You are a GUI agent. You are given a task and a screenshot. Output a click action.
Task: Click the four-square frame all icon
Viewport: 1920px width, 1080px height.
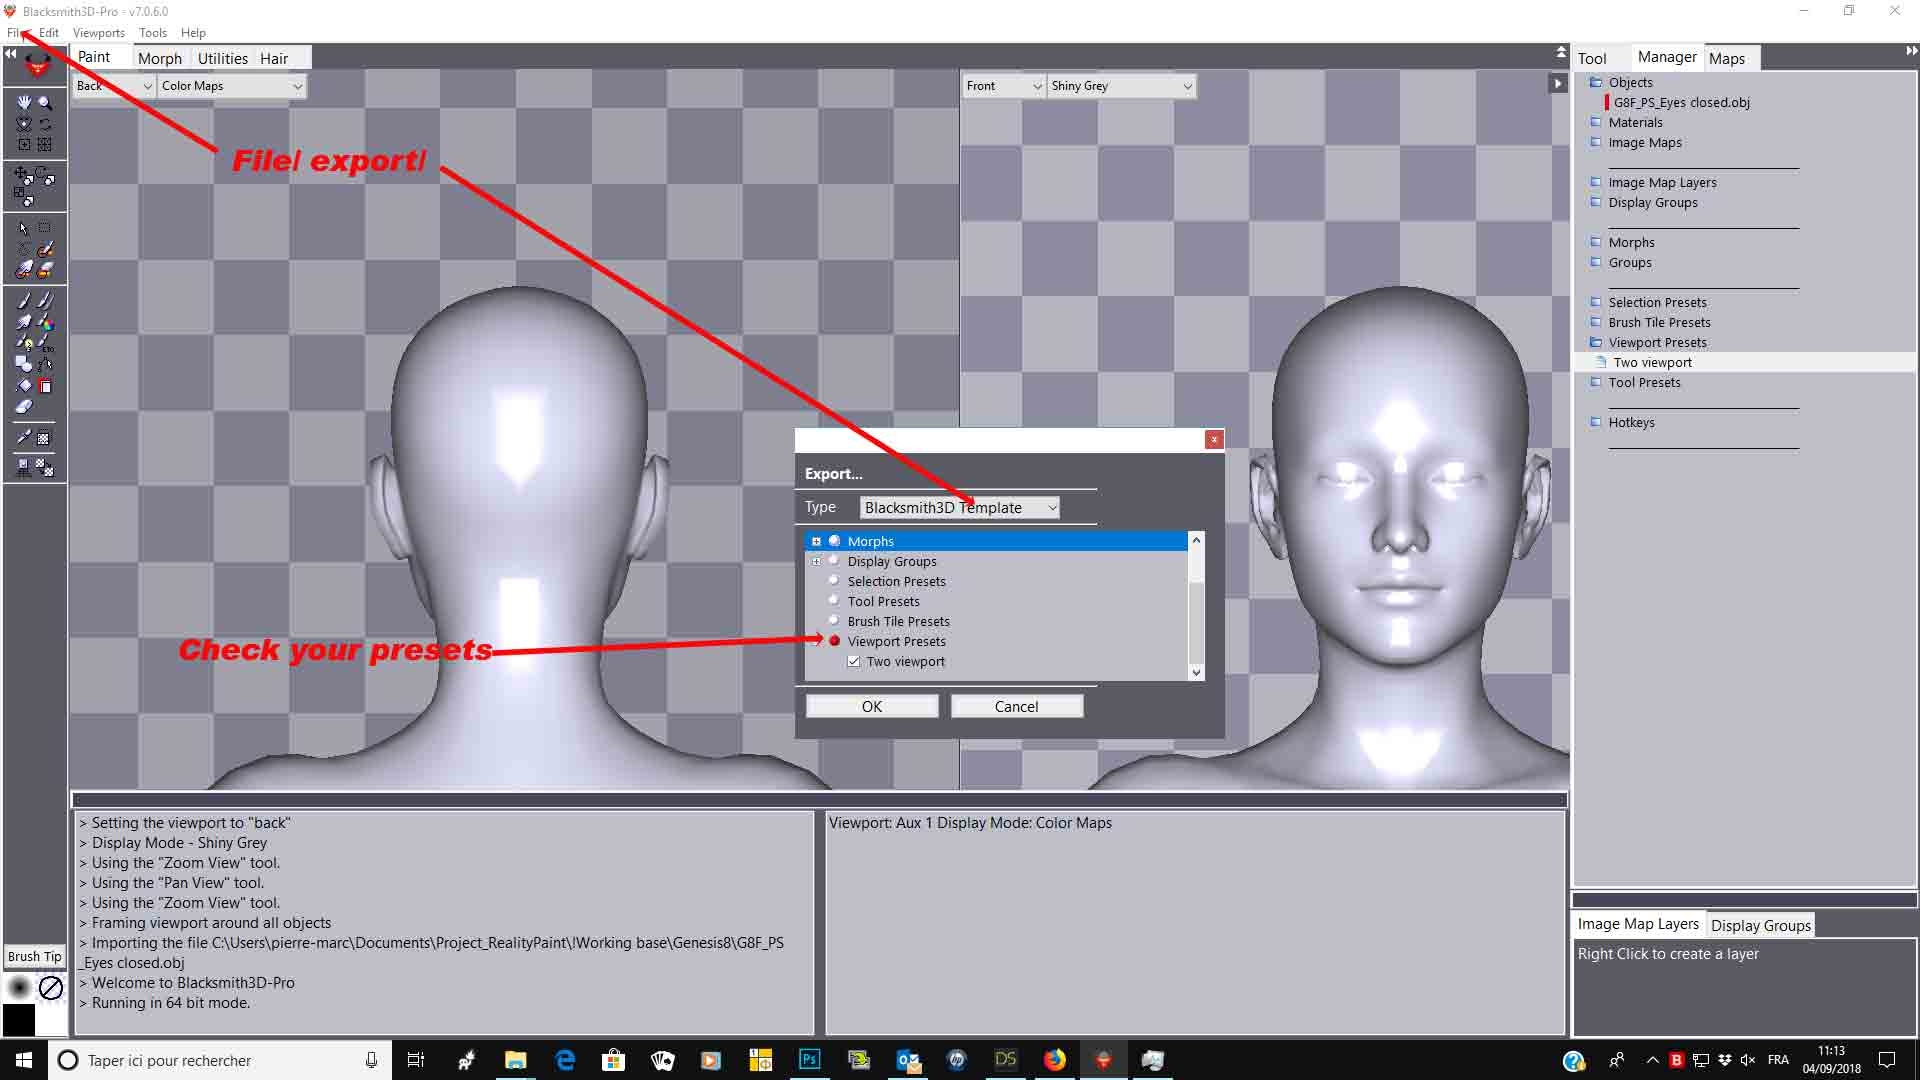[x=45, y=144]
